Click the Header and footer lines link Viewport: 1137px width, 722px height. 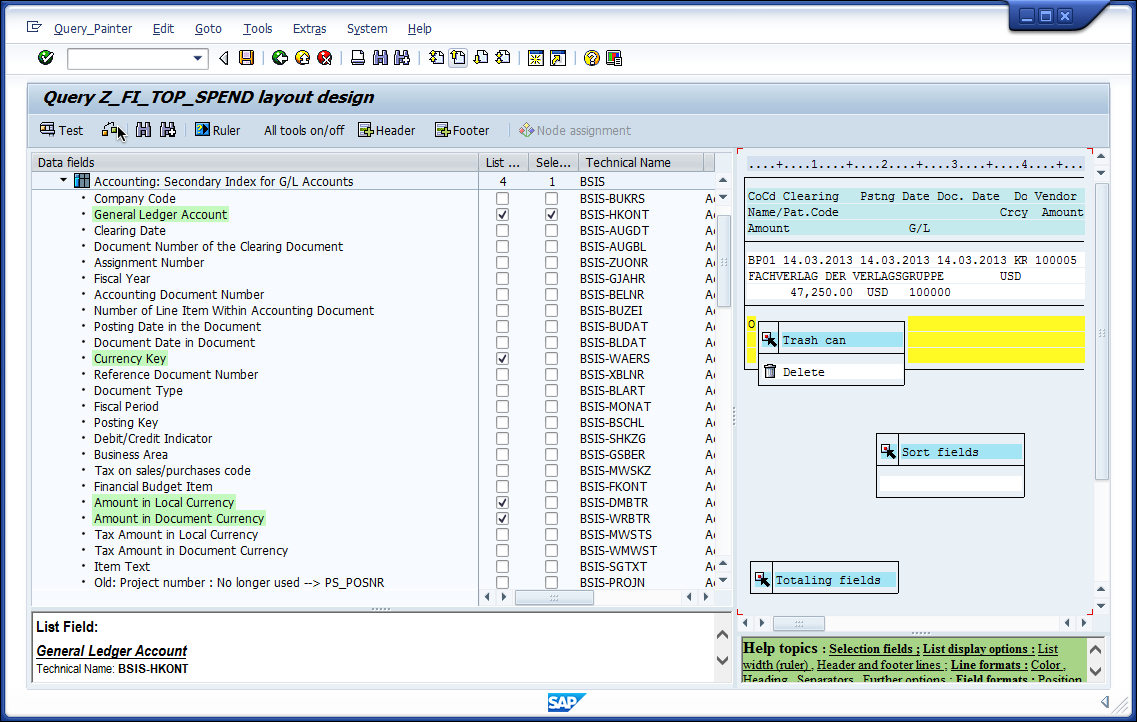881,665
